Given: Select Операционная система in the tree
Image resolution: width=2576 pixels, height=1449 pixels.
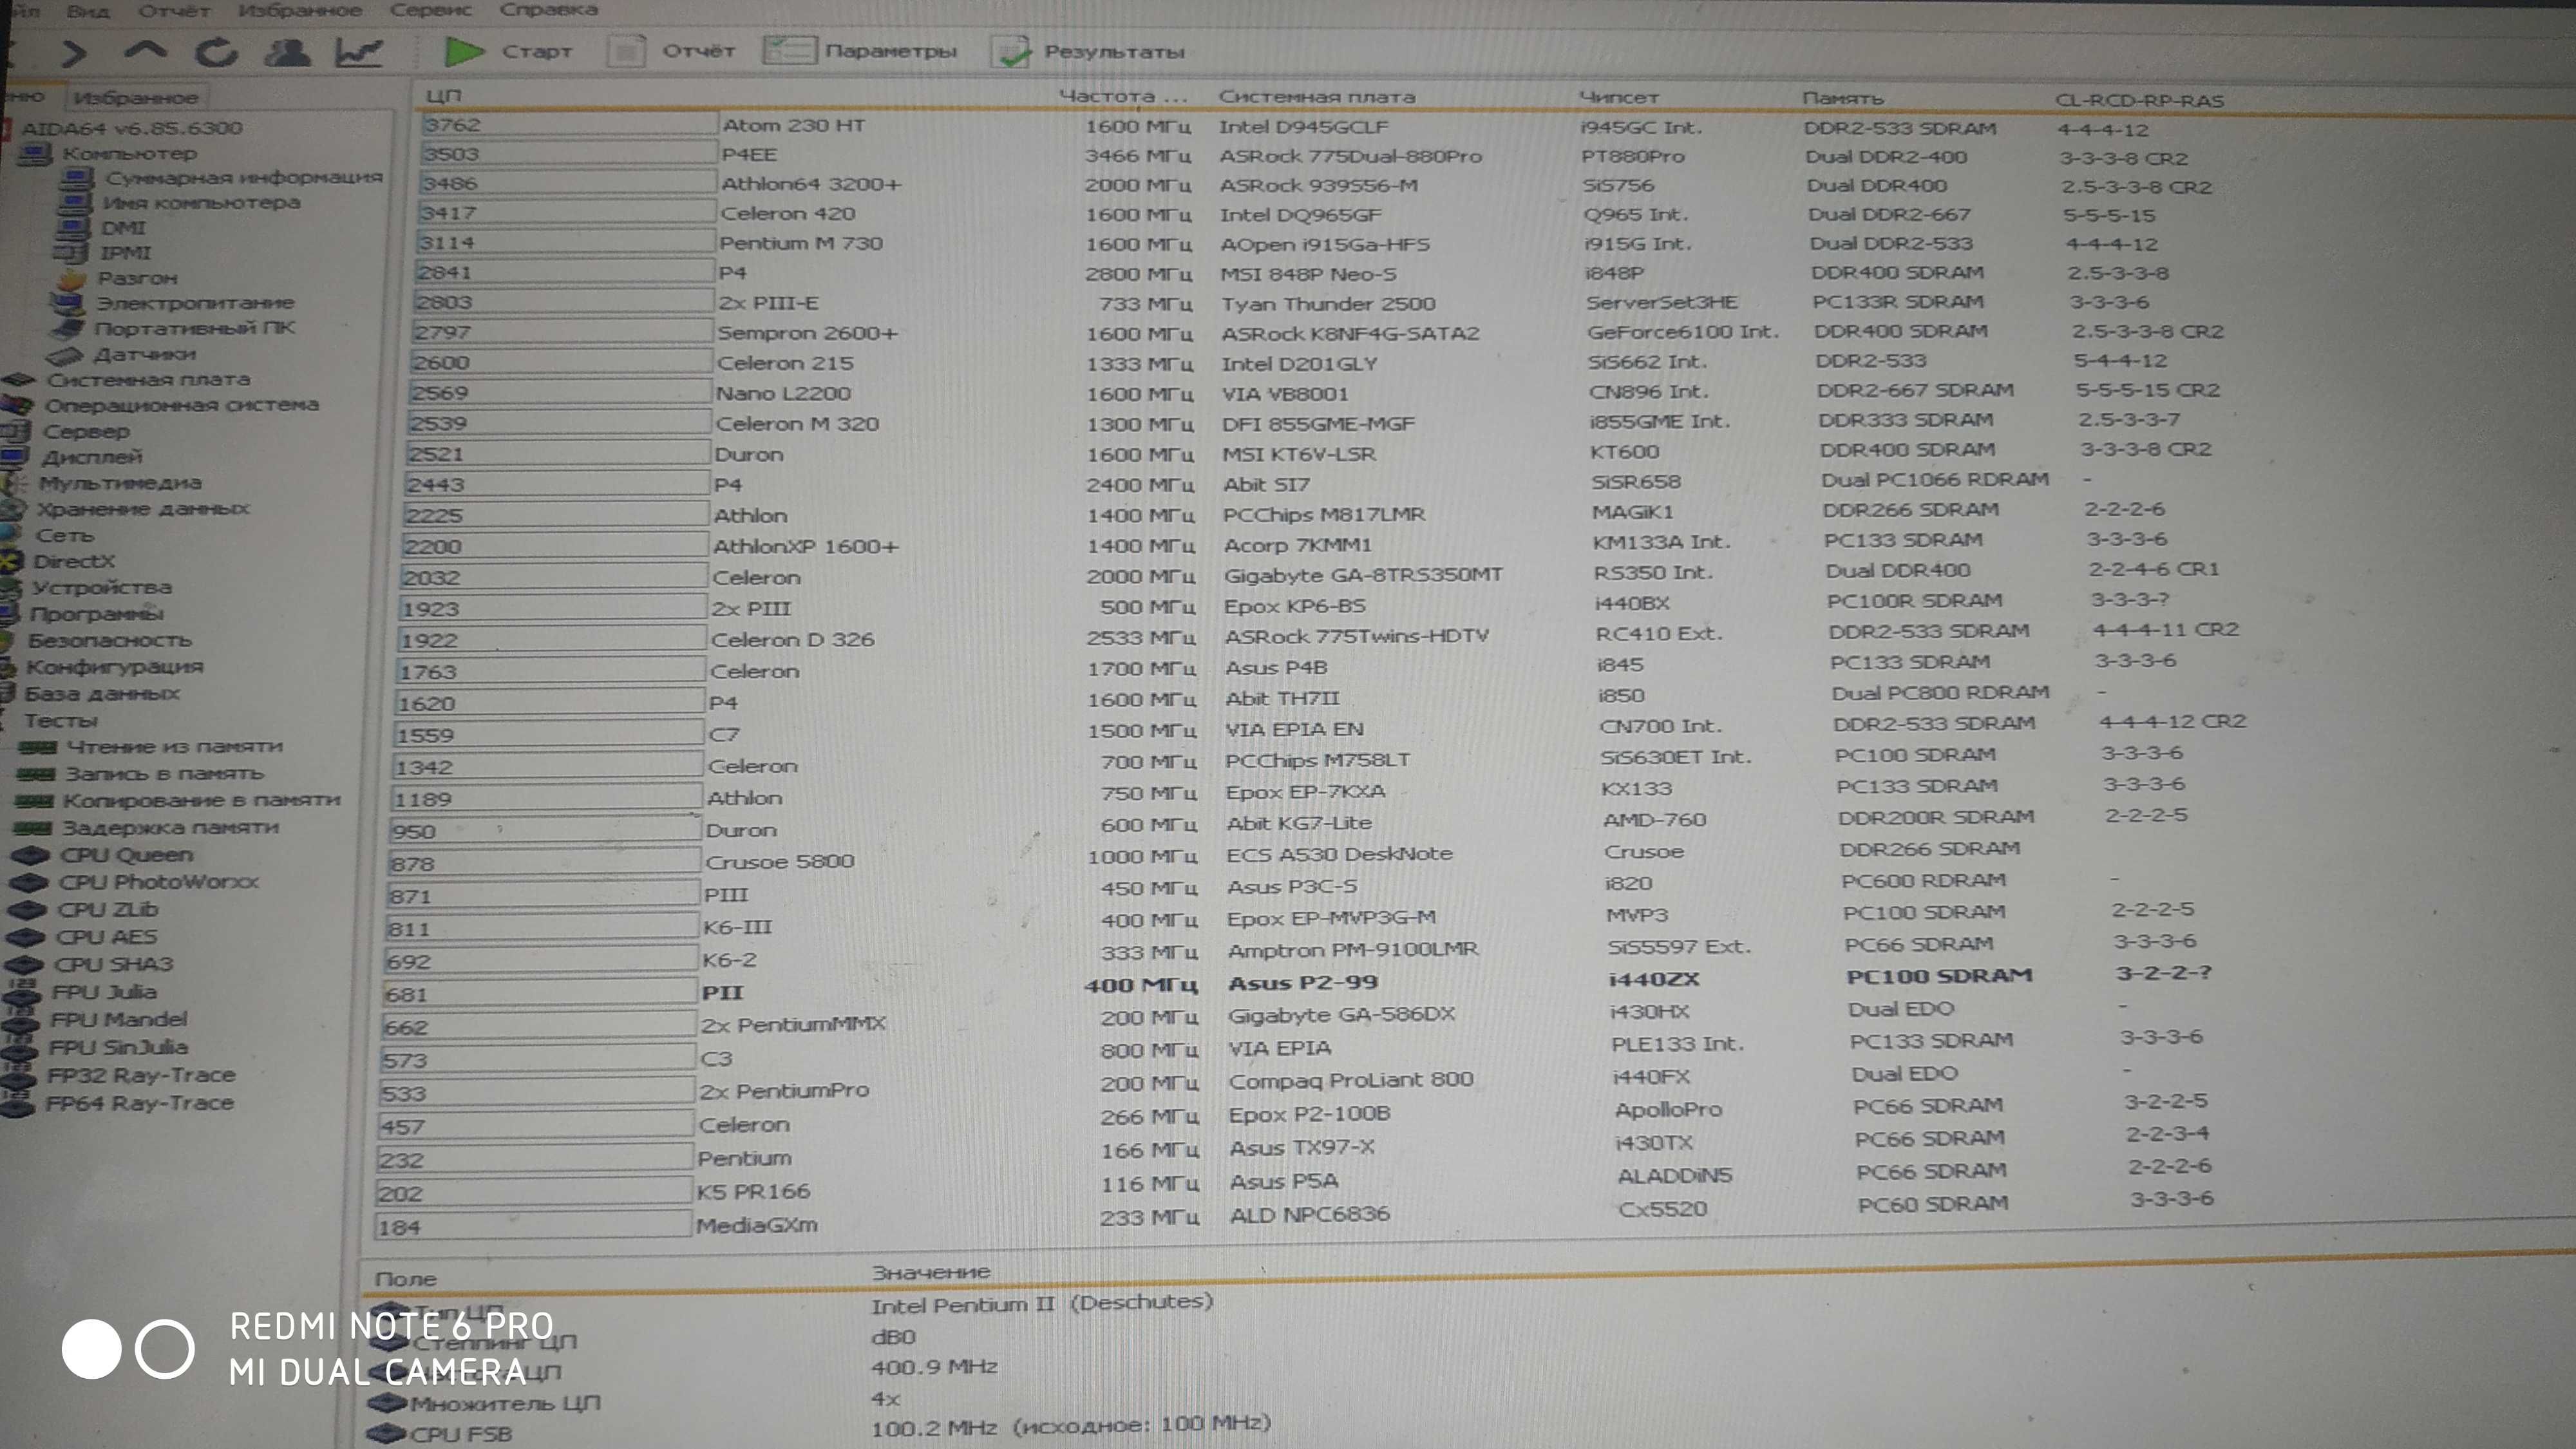Looking at the screenshot, I should point(181,405).
